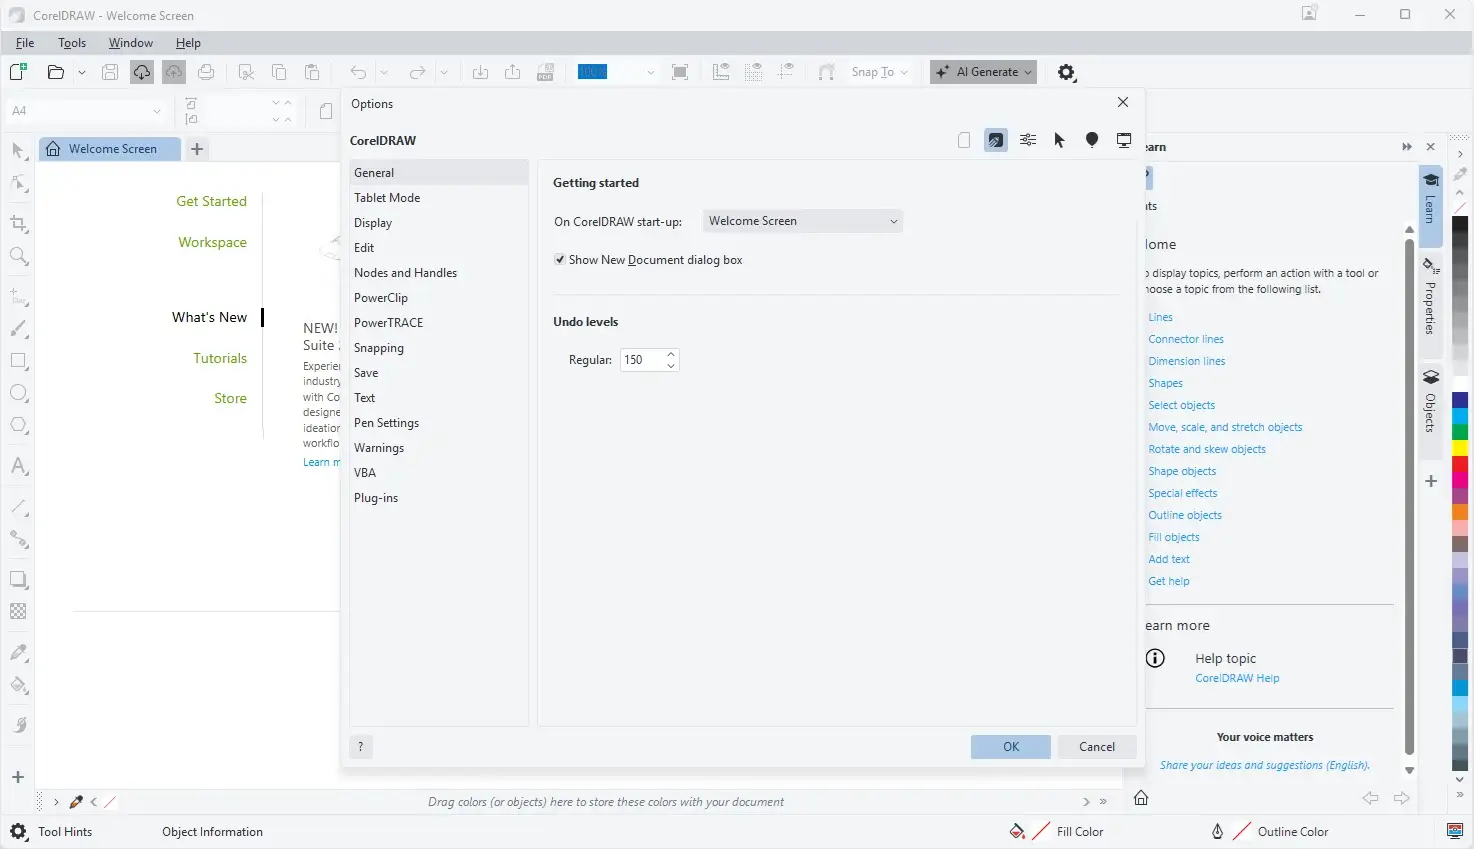
Task: Select the Crop tool in toolbox
Action: coord(18,224)
